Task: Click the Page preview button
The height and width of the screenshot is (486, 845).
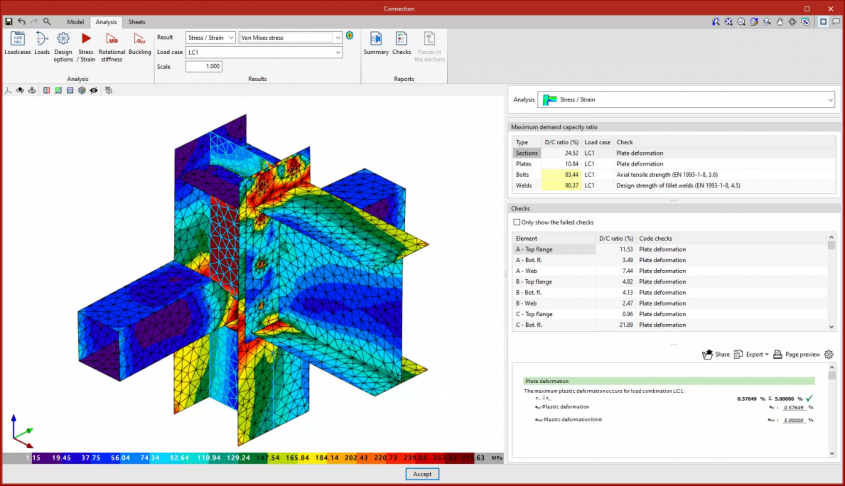Action: [796, 355]
